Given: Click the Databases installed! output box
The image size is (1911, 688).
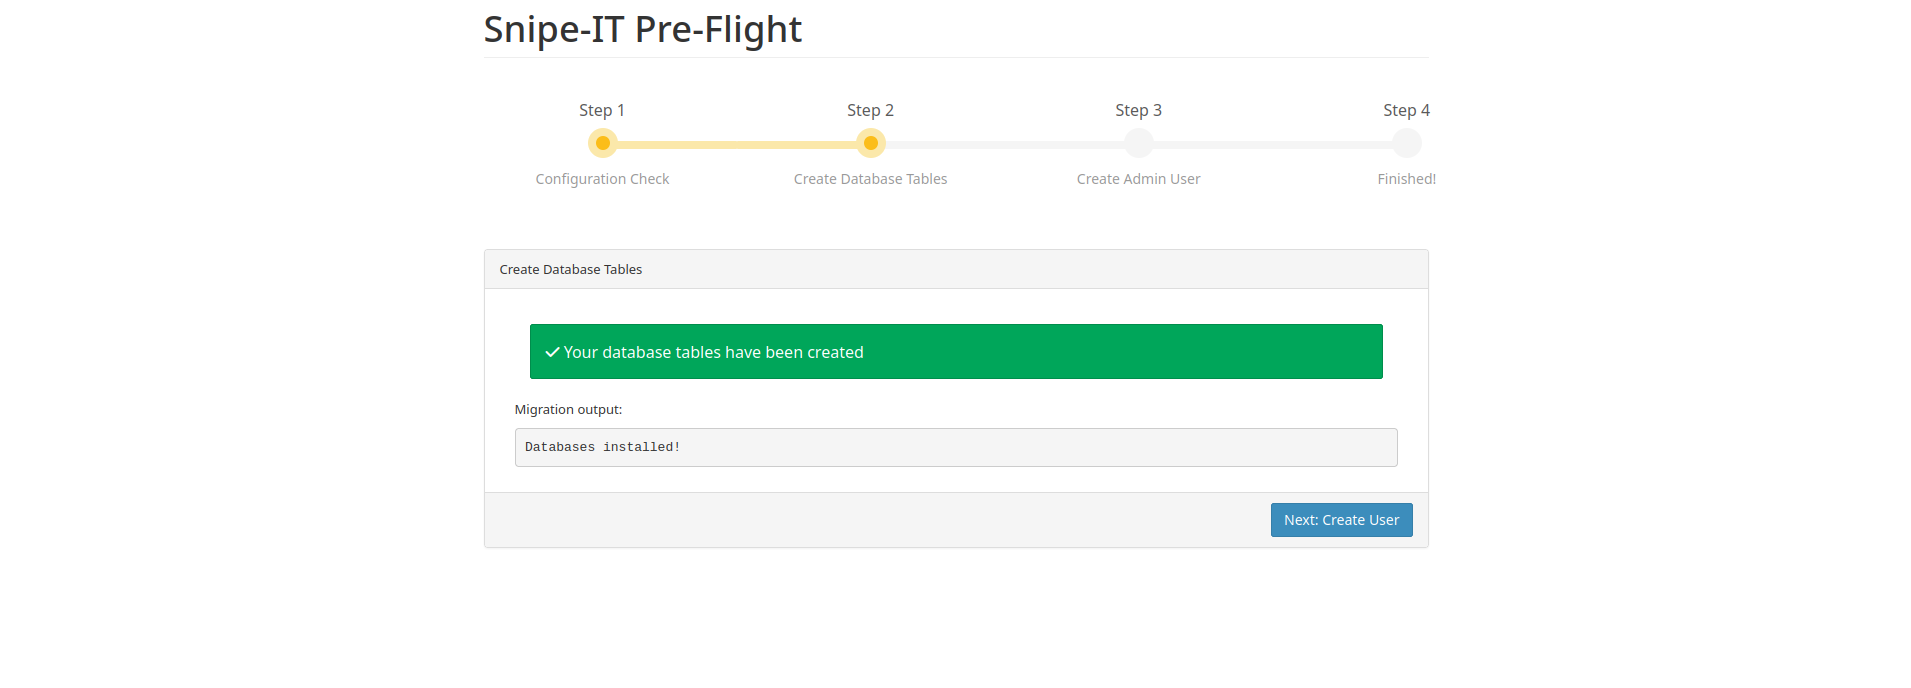Looking at the screenshot, I should coord(955,447).
